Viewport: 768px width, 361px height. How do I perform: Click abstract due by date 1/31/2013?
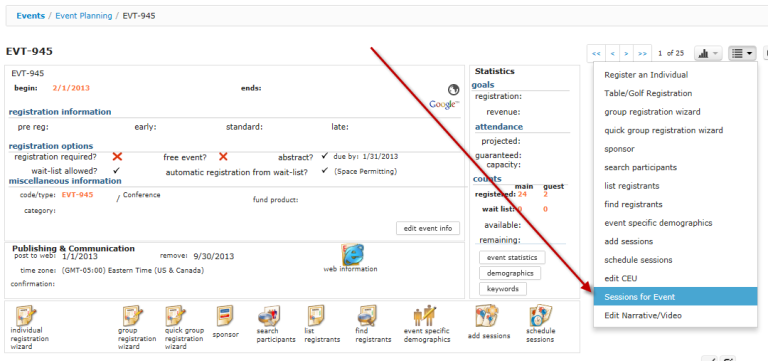381,157
